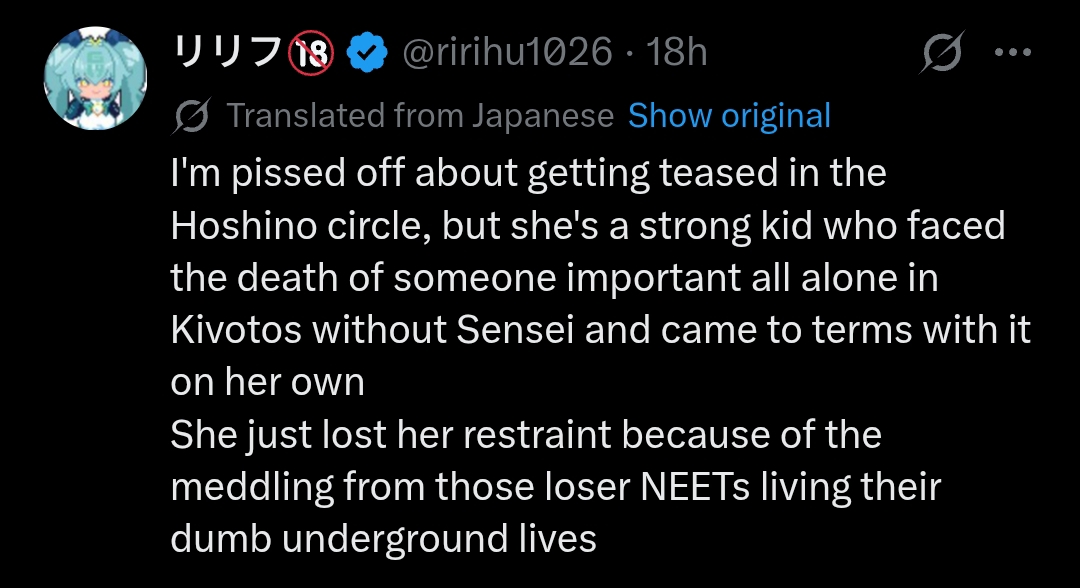The image size is (1080, 588).
Task: Click the 18h post timestamp
Action: coord(678,52)
